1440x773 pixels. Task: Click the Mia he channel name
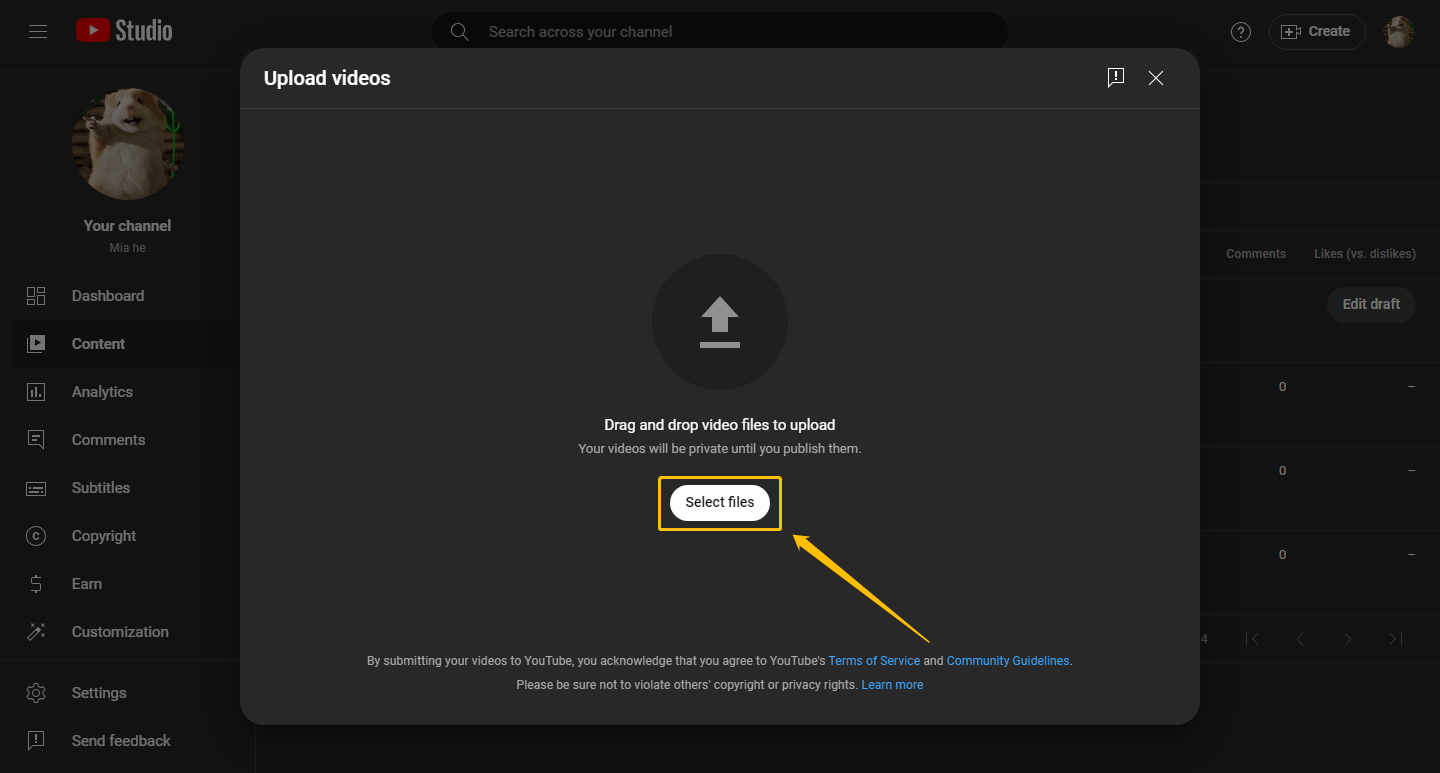128,248
